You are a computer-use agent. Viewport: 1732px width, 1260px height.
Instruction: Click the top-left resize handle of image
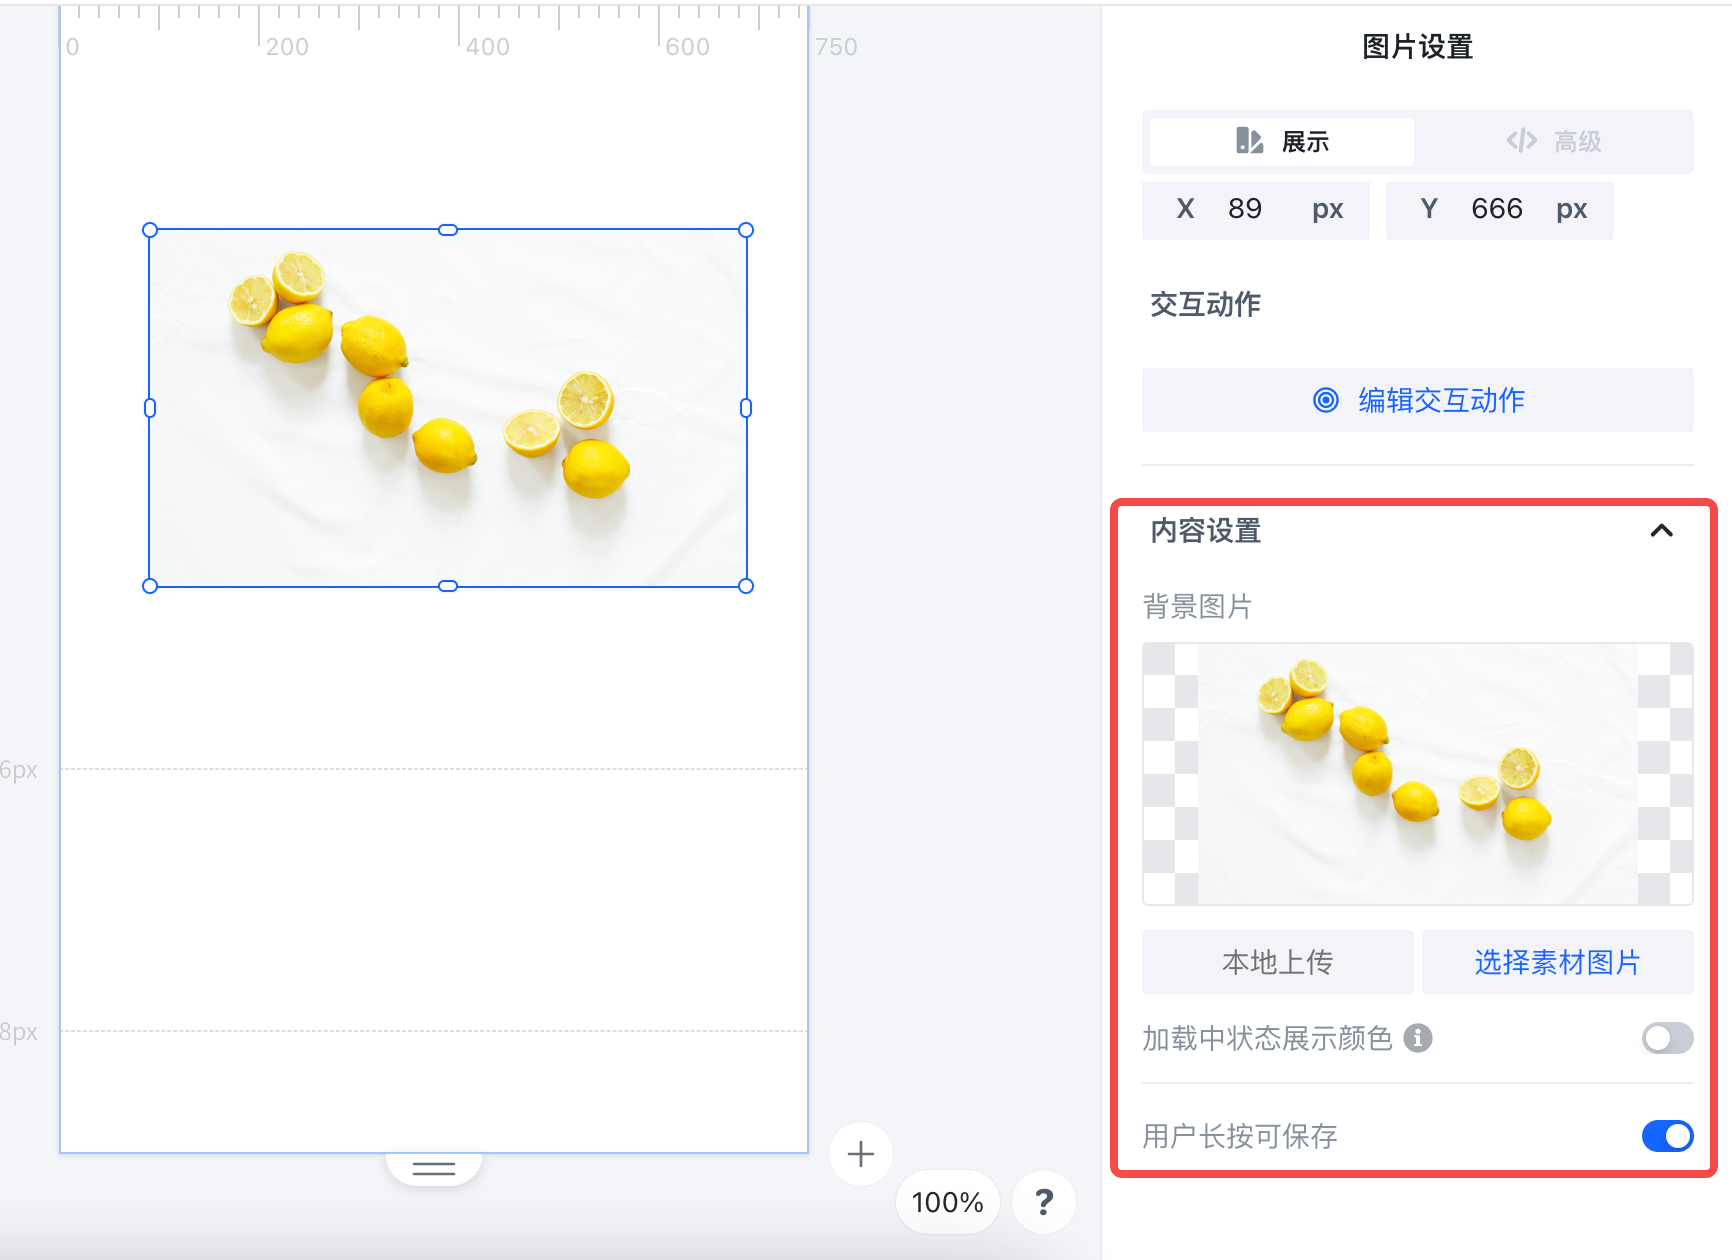150,230
